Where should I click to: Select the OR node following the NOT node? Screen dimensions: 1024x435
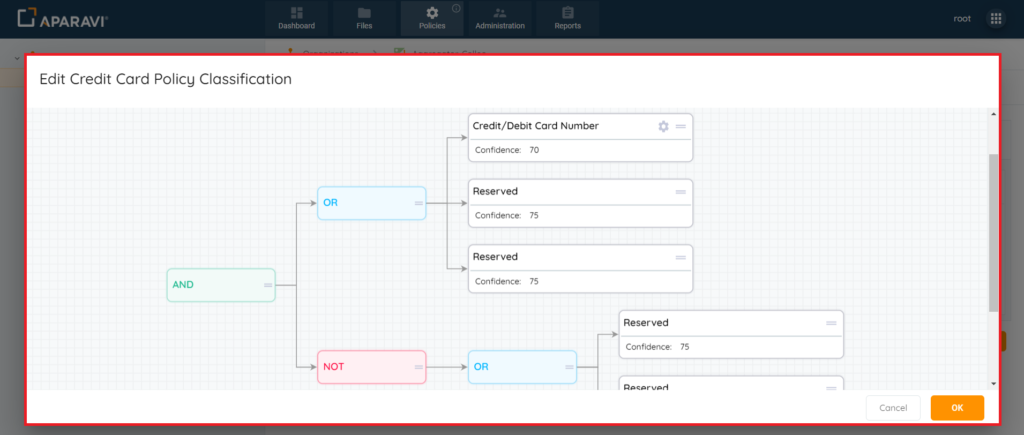(x=522, y=367)
